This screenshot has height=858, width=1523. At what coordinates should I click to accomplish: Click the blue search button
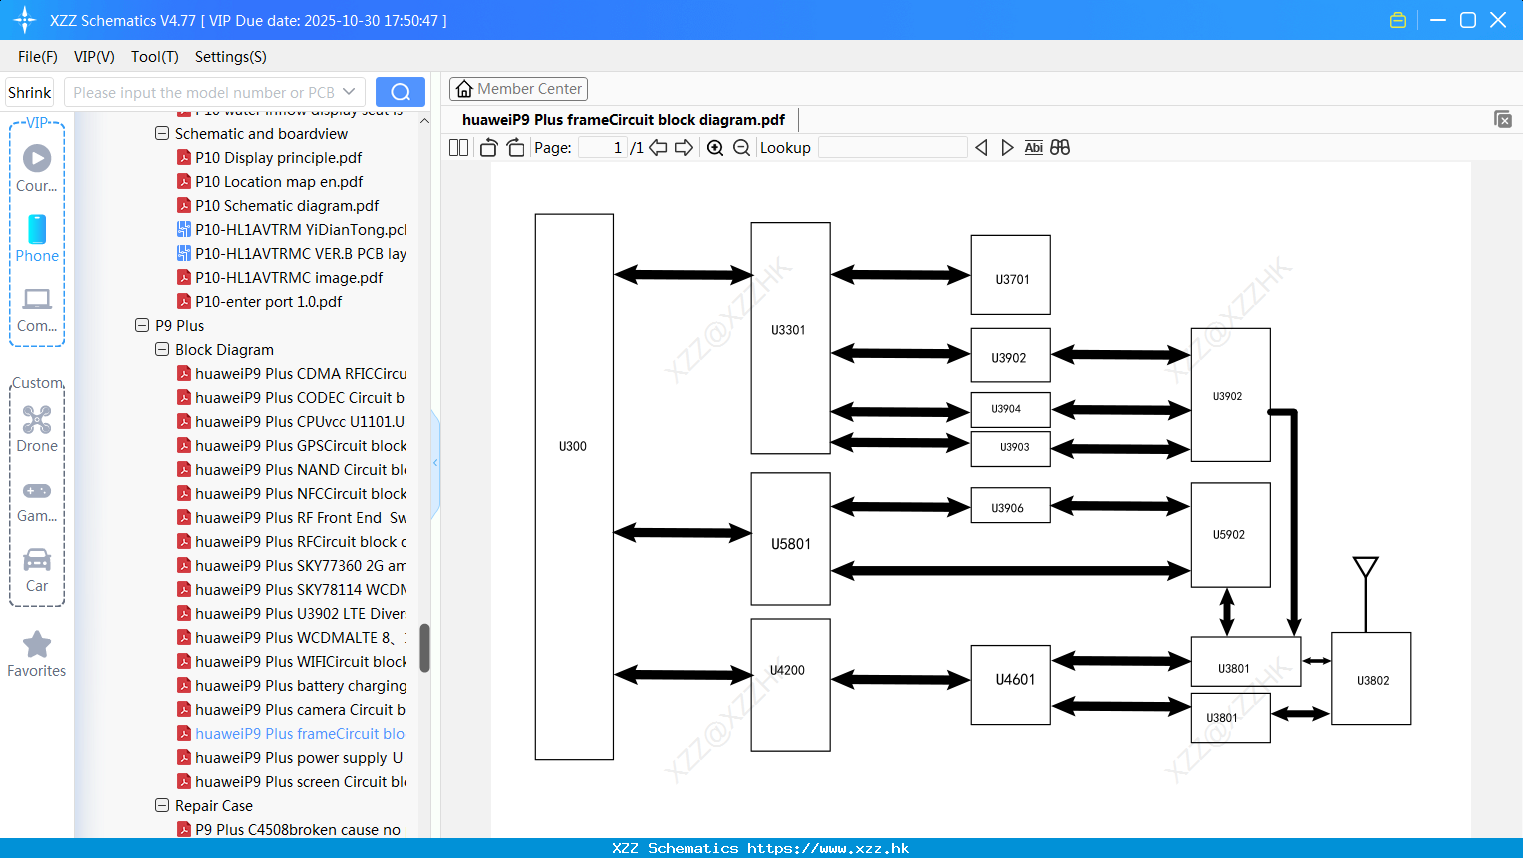[400, 92]
